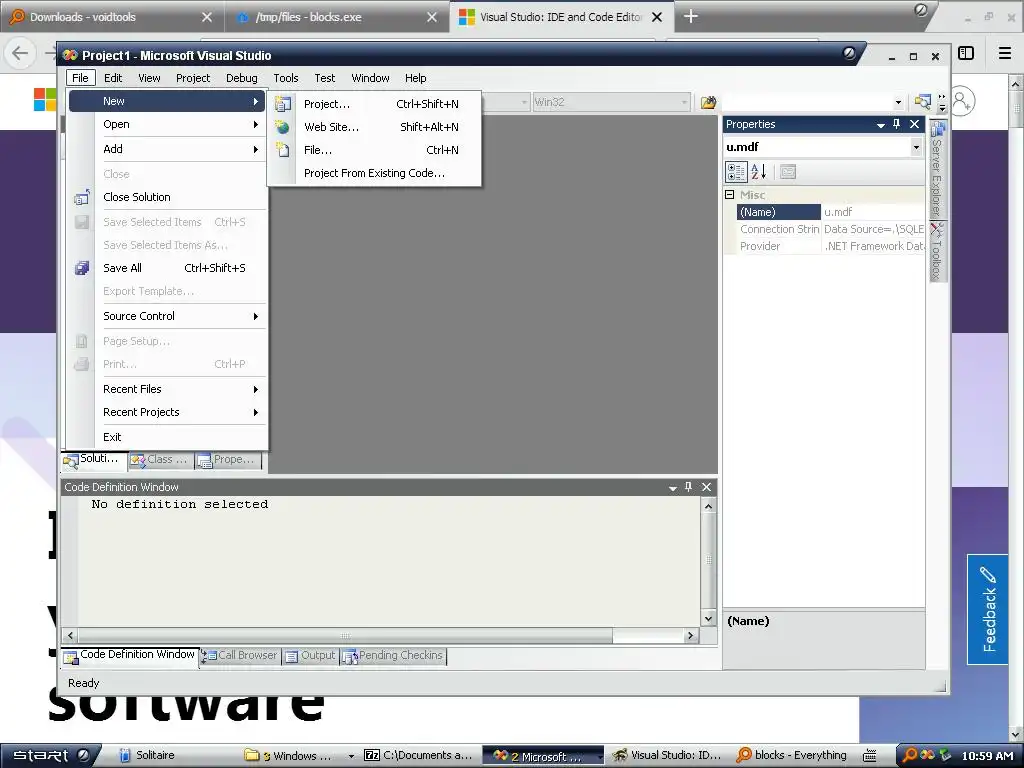Image resolution: width=1024 pixels, height=768 pixels.
Task: Select Close Solution in File menu
Action: tap(169, 197)
